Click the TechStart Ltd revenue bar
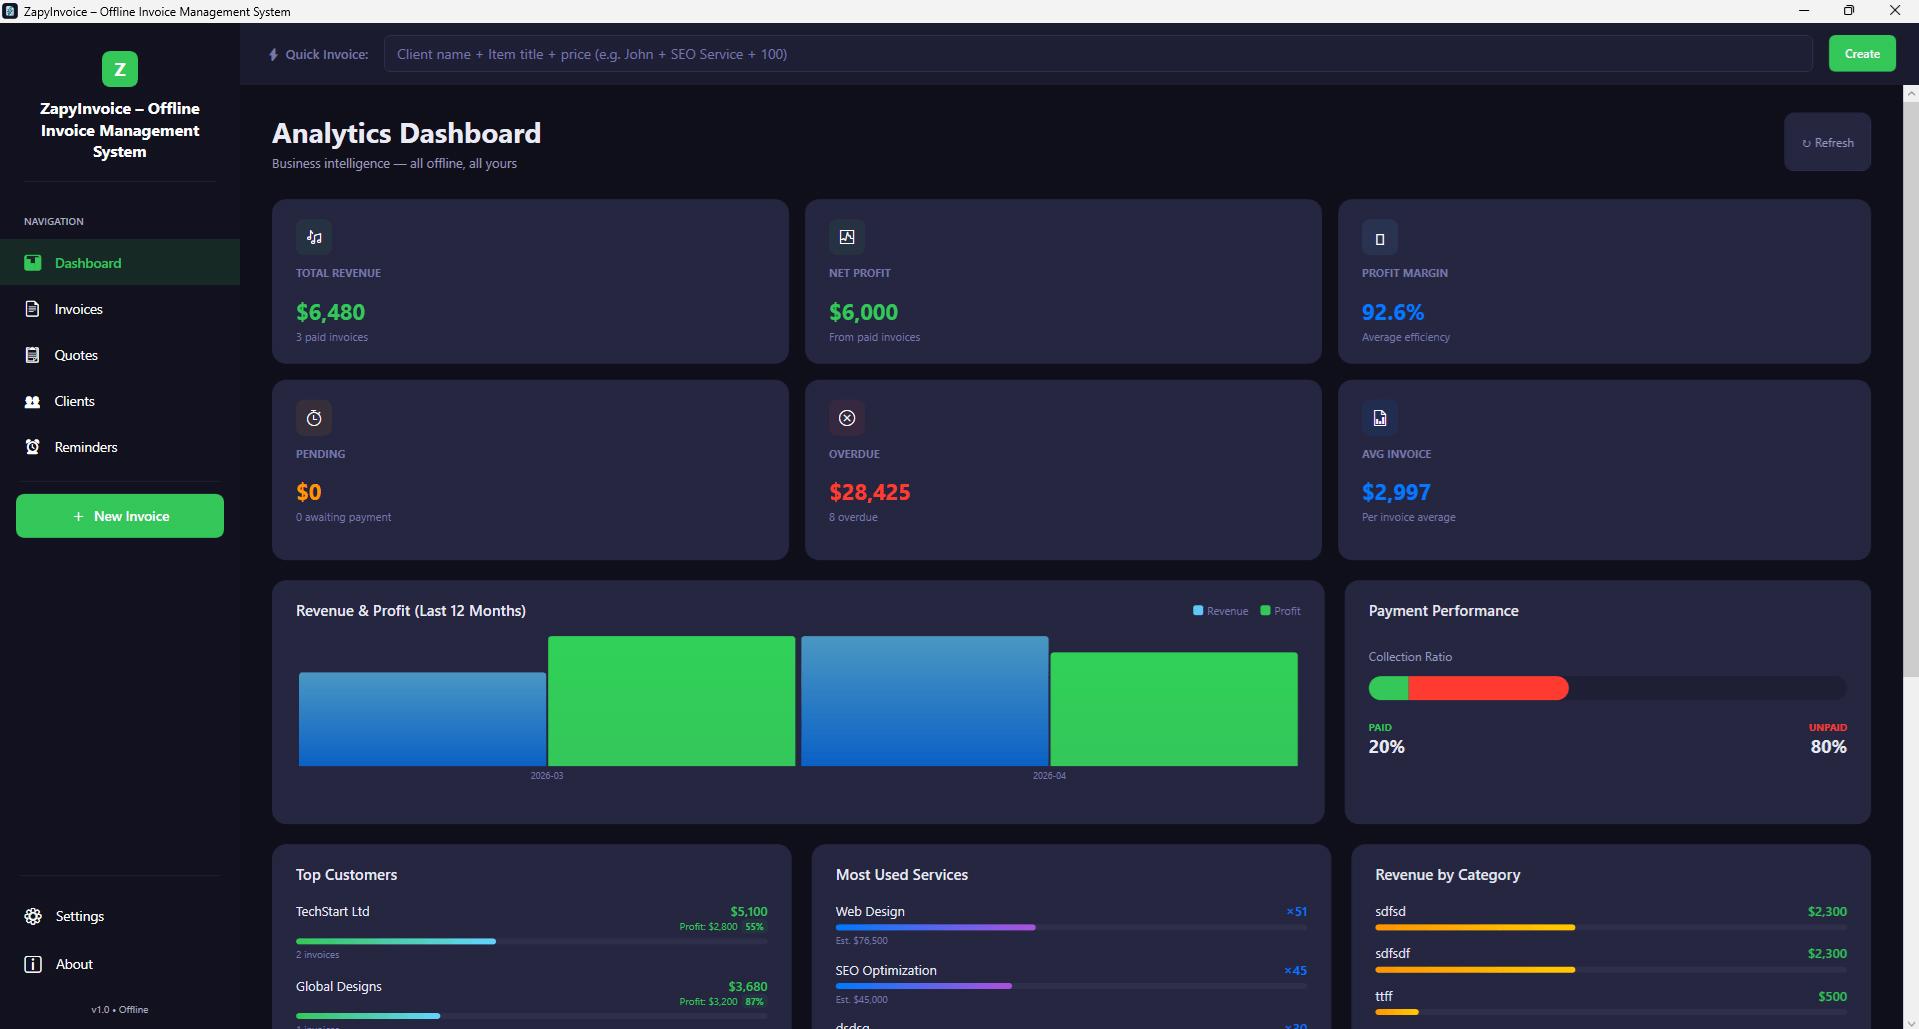 pos(531,941)
